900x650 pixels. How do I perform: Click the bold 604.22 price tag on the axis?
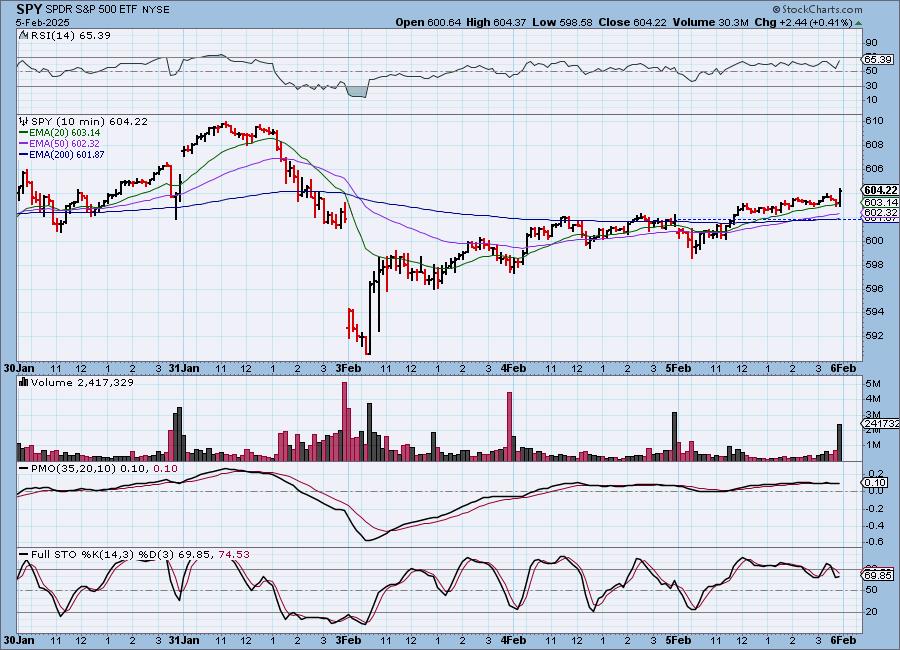879,190
